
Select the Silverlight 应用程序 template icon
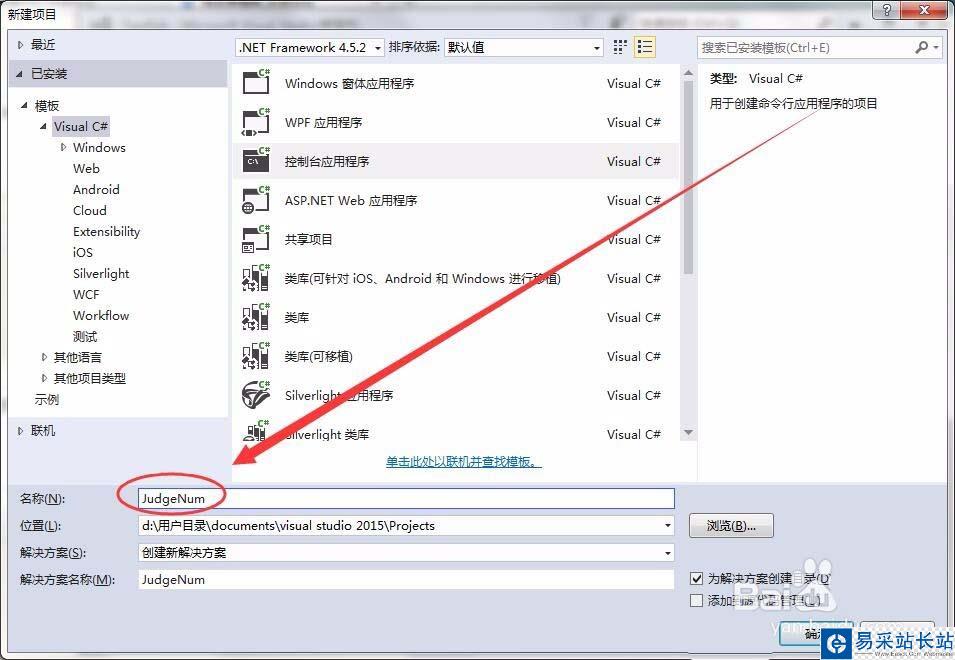coord(256,394)
